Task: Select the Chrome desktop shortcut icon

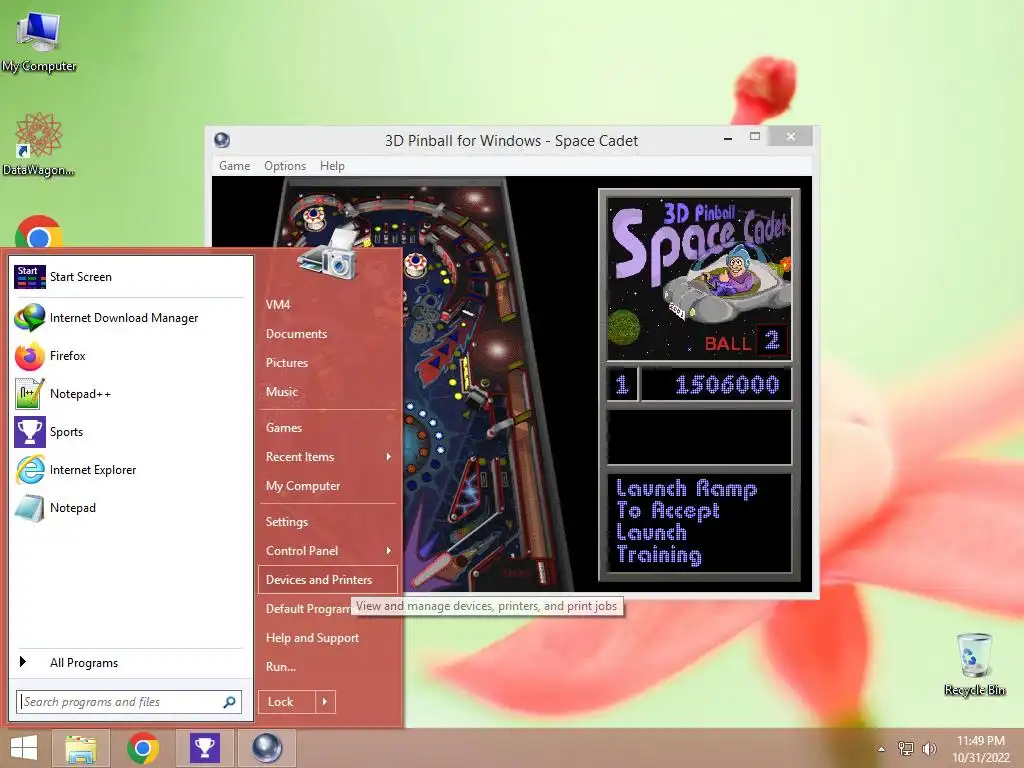Action: [39, 232]
